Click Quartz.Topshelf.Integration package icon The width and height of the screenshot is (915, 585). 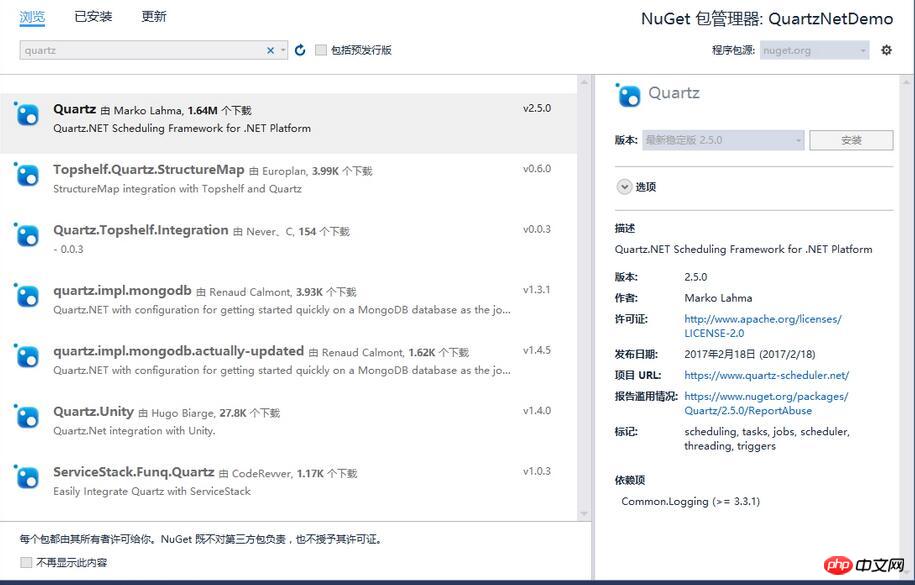click(x=27, y=235)
